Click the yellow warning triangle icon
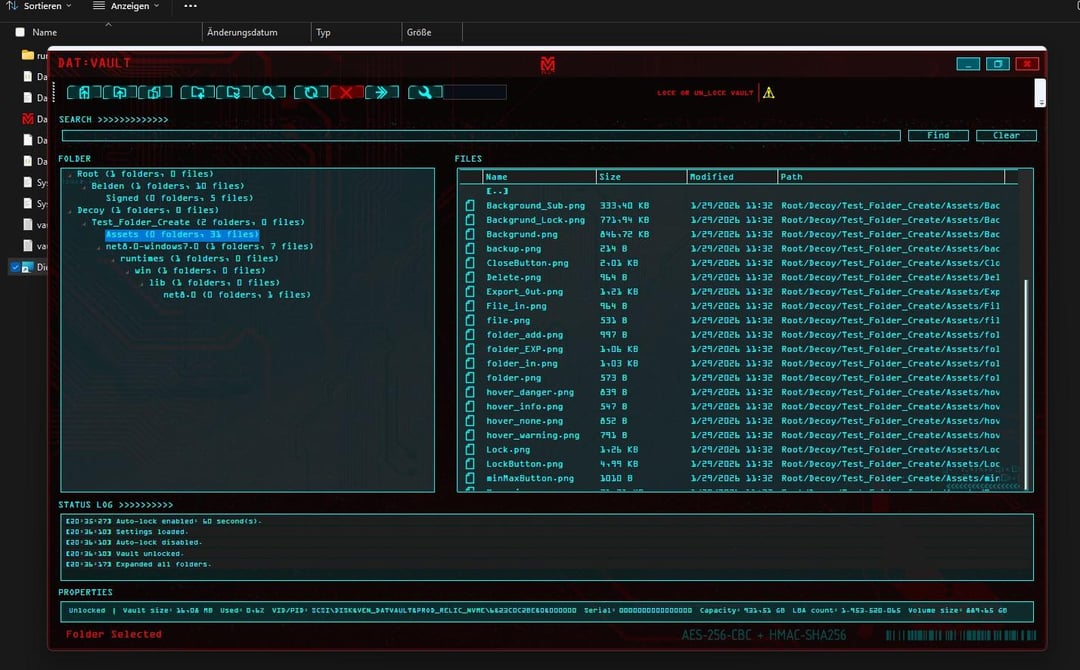The height and width of the screenshot is (670, 1080). click(768, 93)
